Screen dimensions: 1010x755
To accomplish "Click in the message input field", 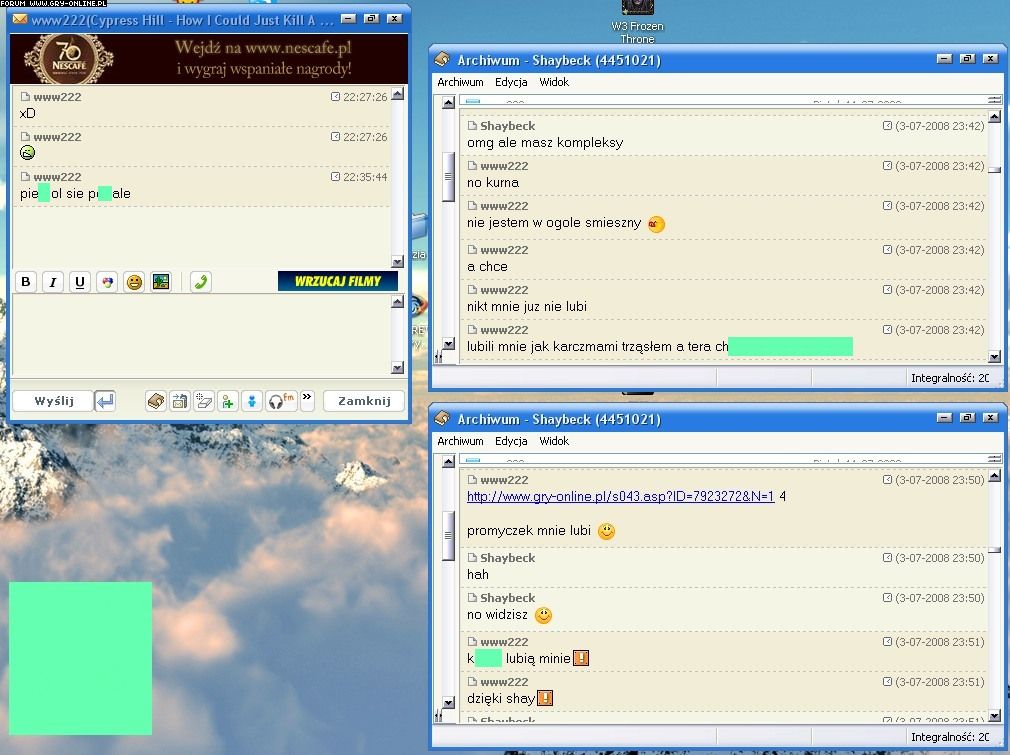I will coord(200,335).
